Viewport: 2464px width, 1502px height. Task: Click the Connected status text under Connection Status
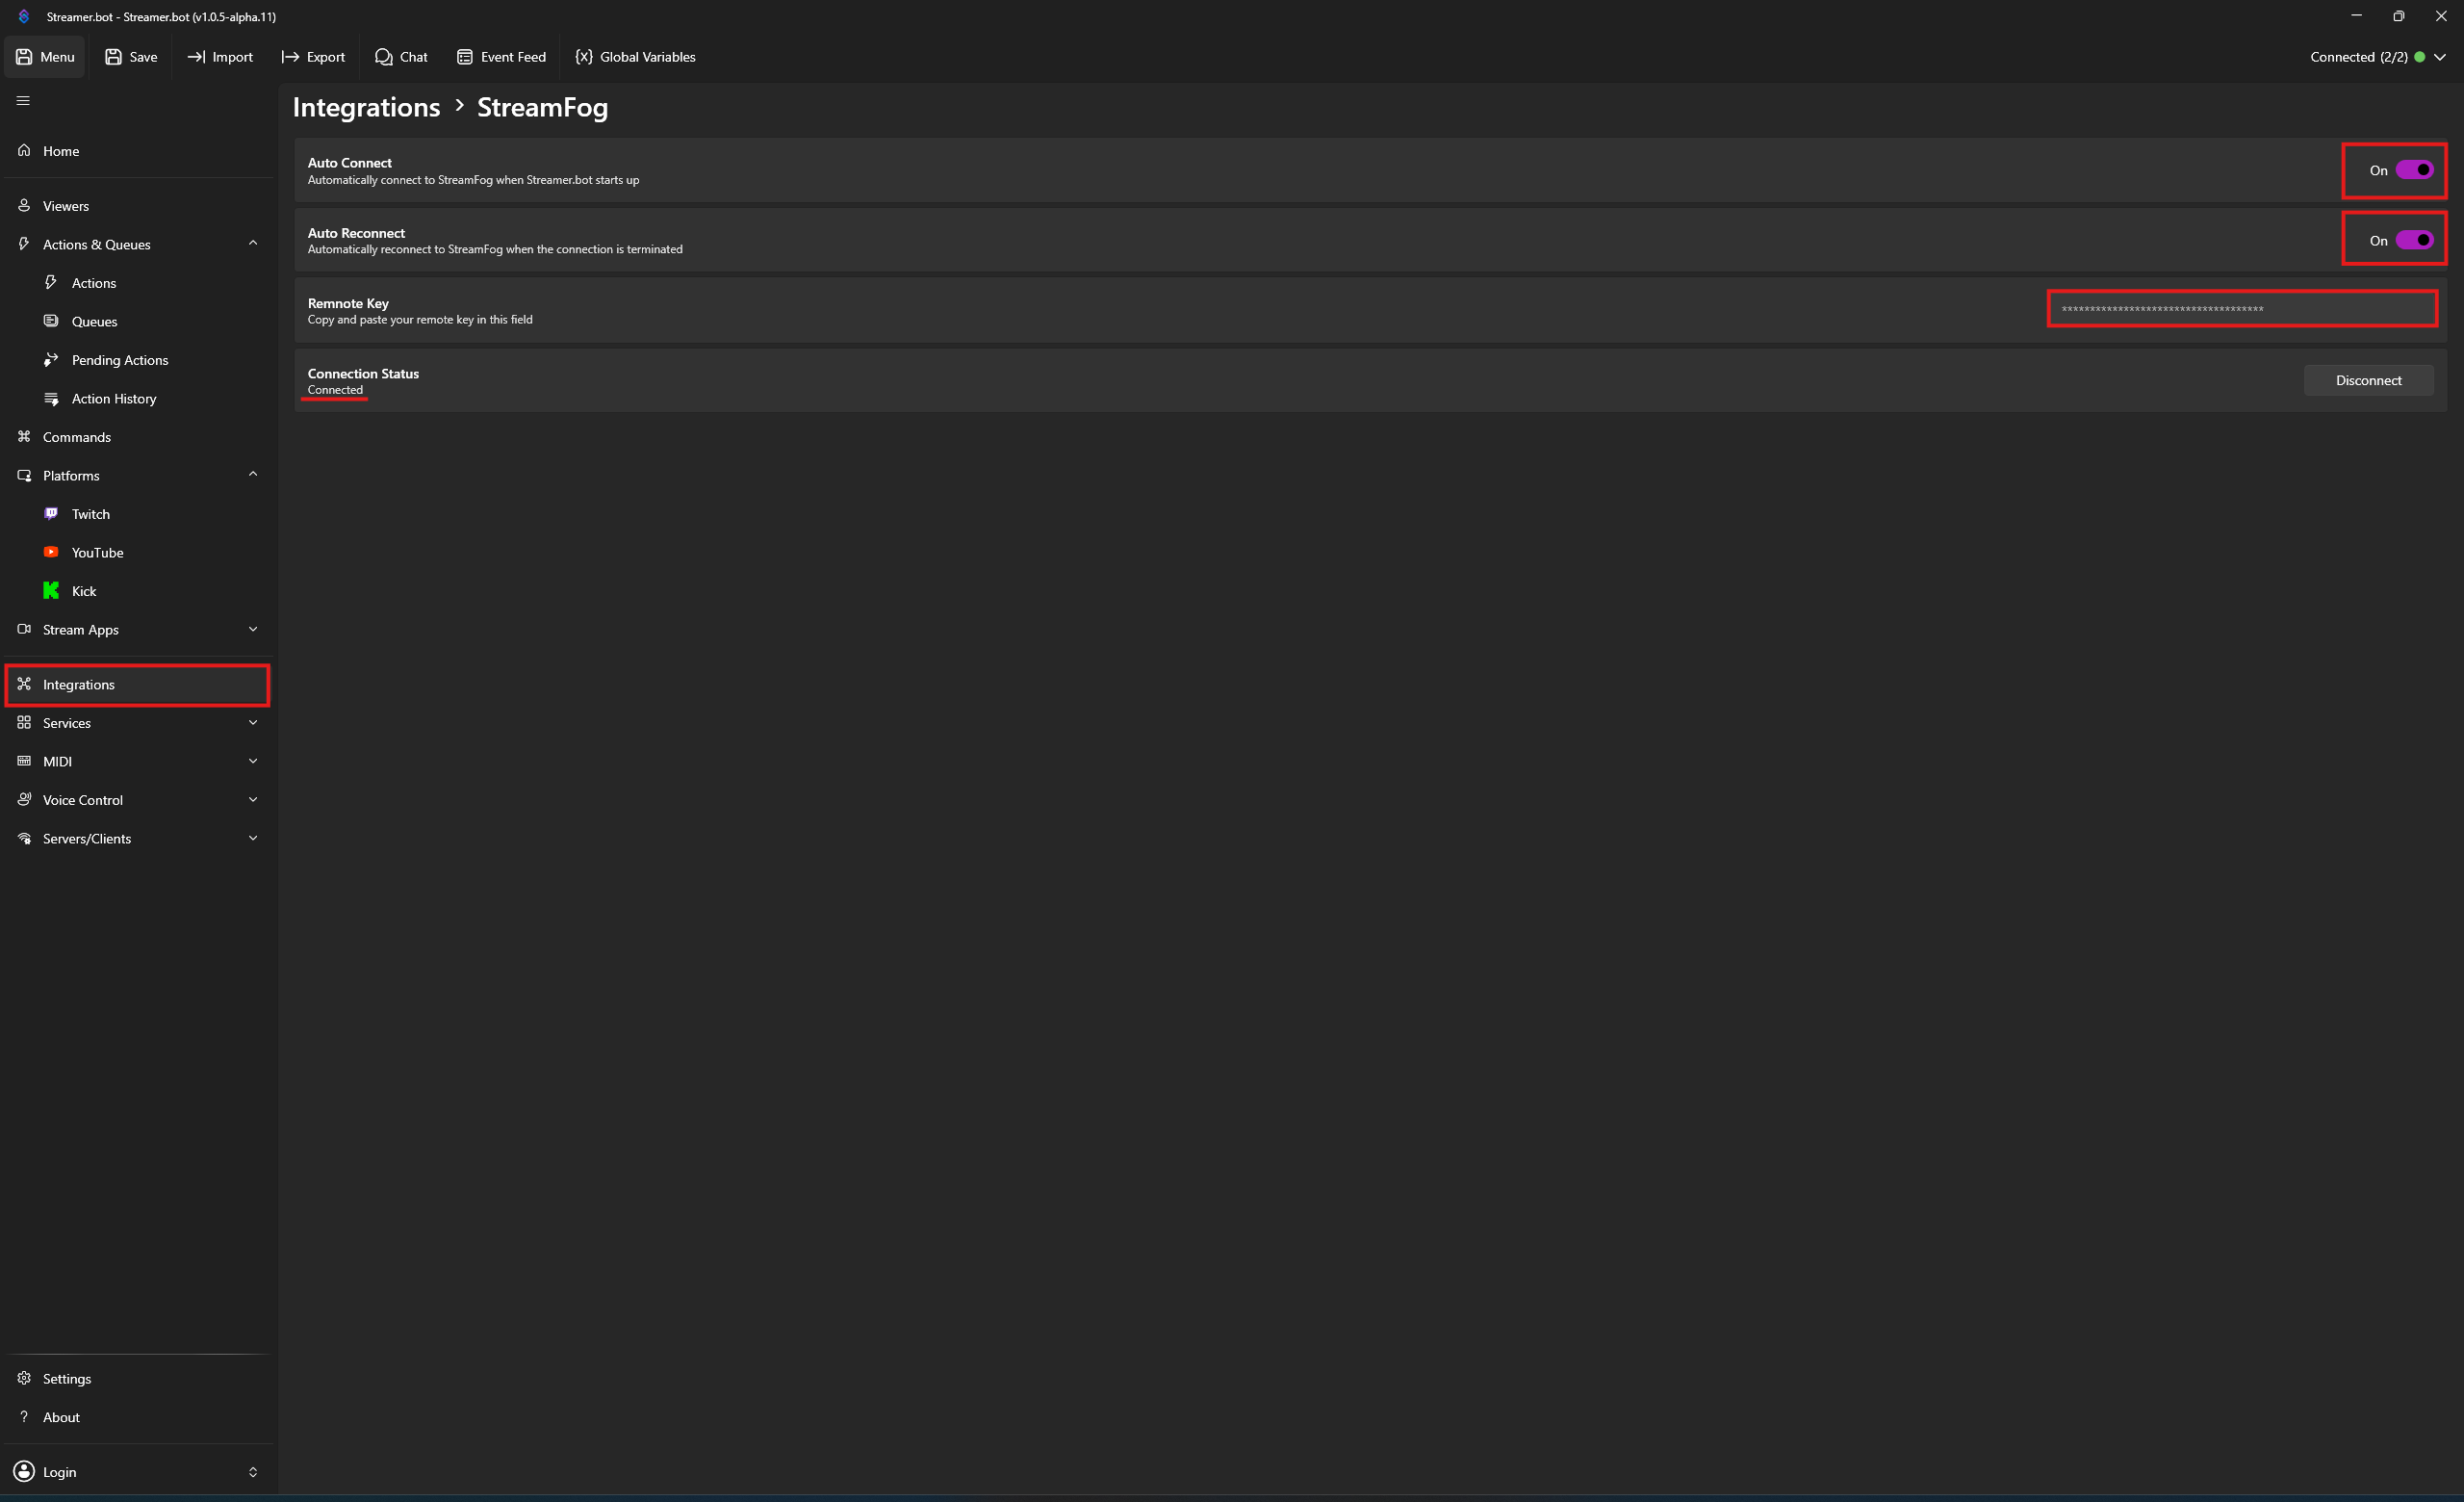click(x=335, y=390)
